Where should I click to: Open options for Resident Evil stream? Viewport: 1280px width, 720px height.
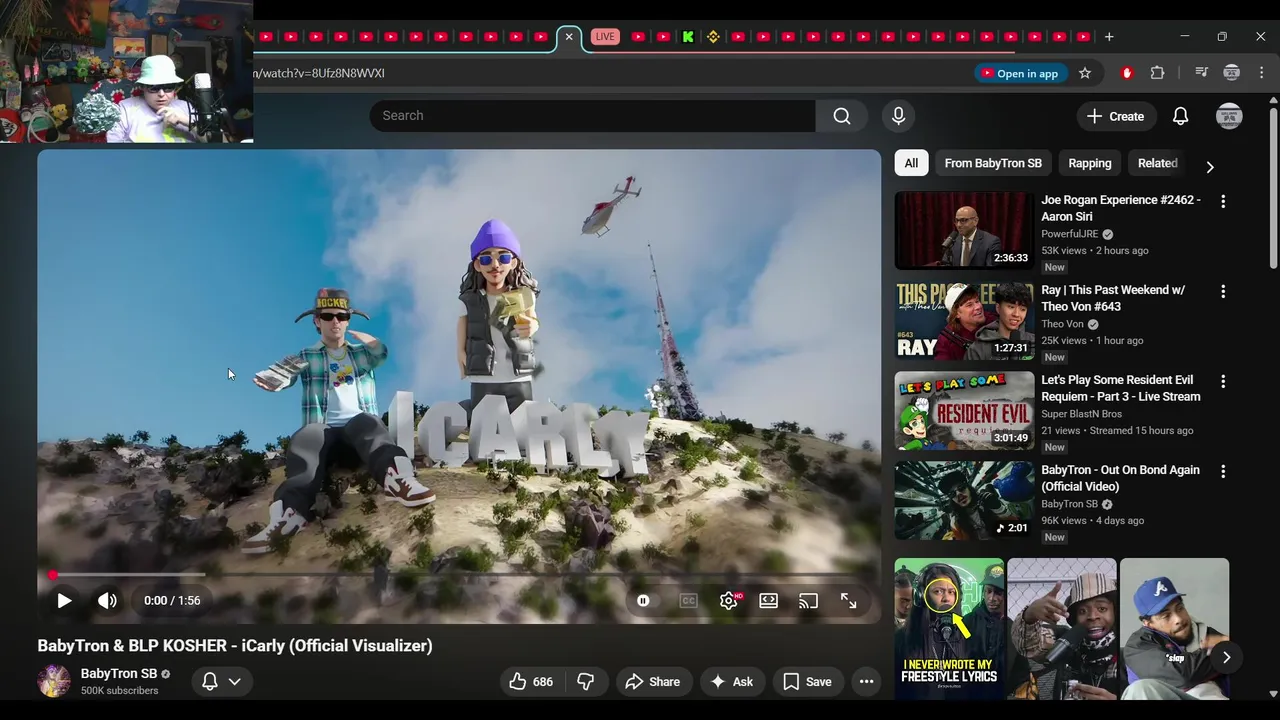click(x=1223, y=381)
